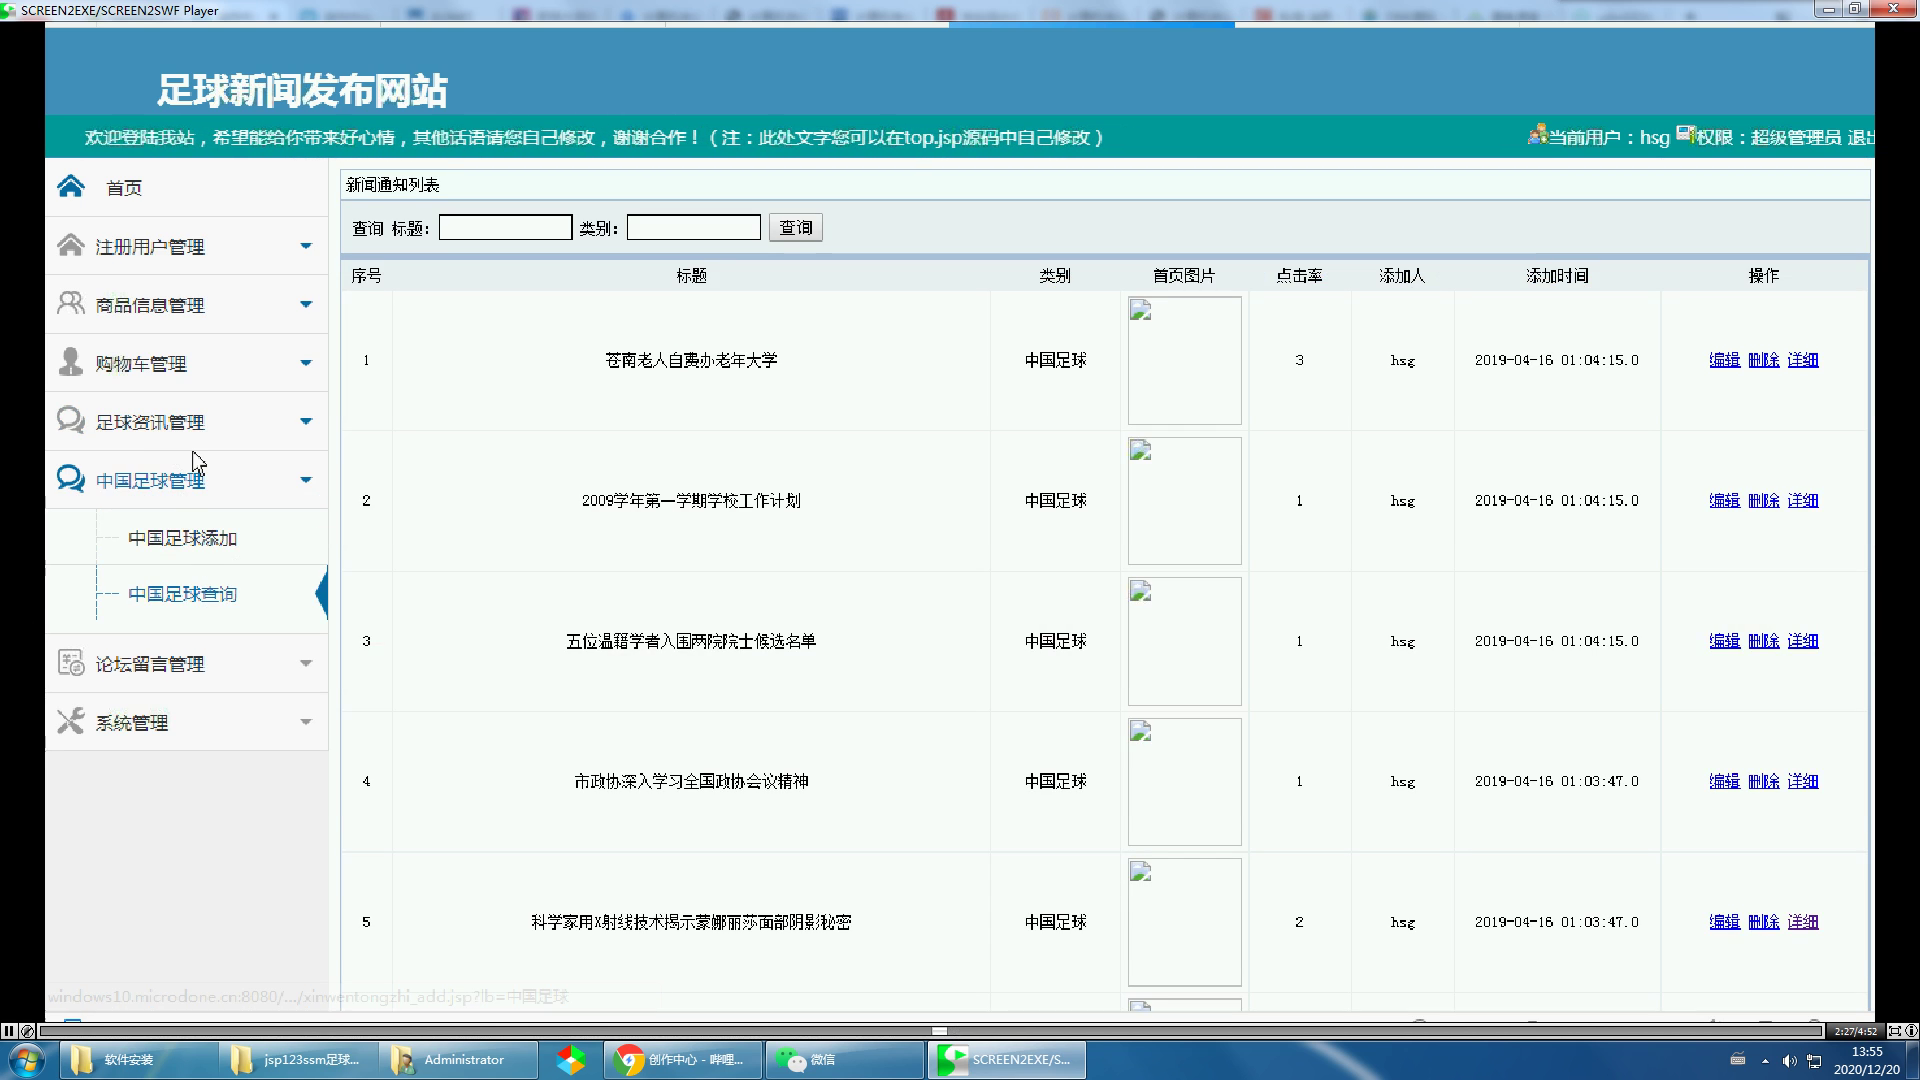Click the player loop icon next to pause

point(28,1031)
